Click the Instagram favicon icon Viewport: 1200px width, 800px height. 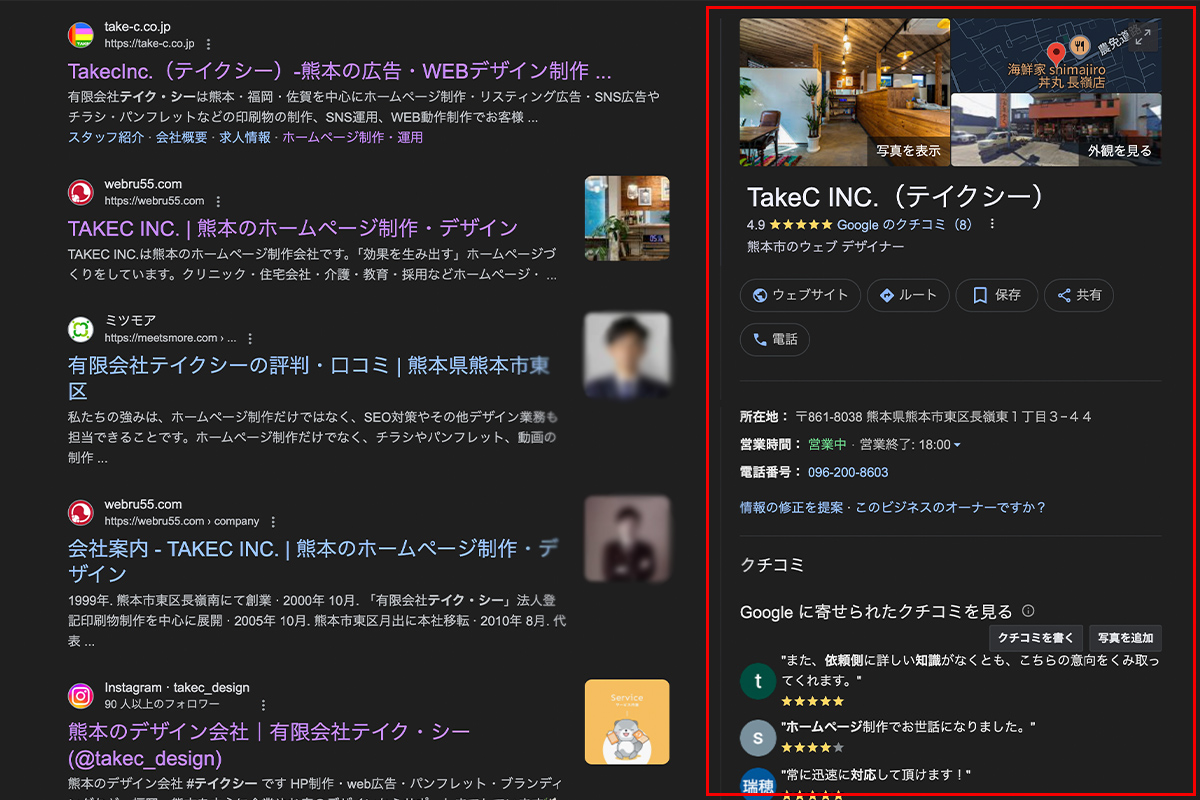click(81, 696)
